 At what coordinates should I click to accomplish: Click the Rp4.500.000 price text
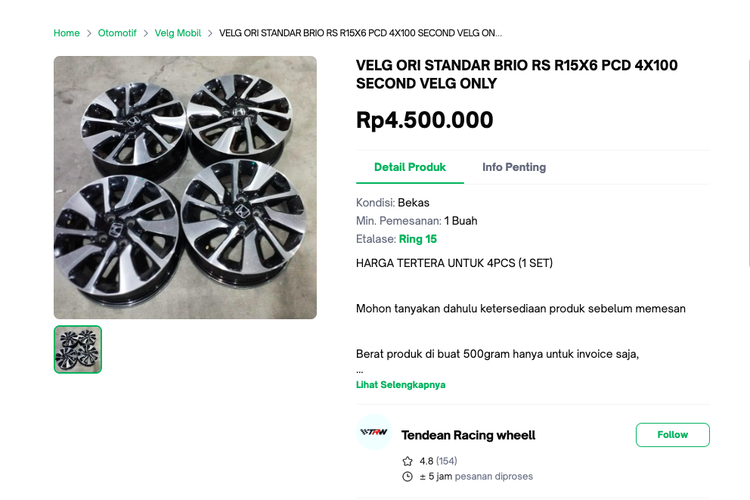click(x=424, y=120)
